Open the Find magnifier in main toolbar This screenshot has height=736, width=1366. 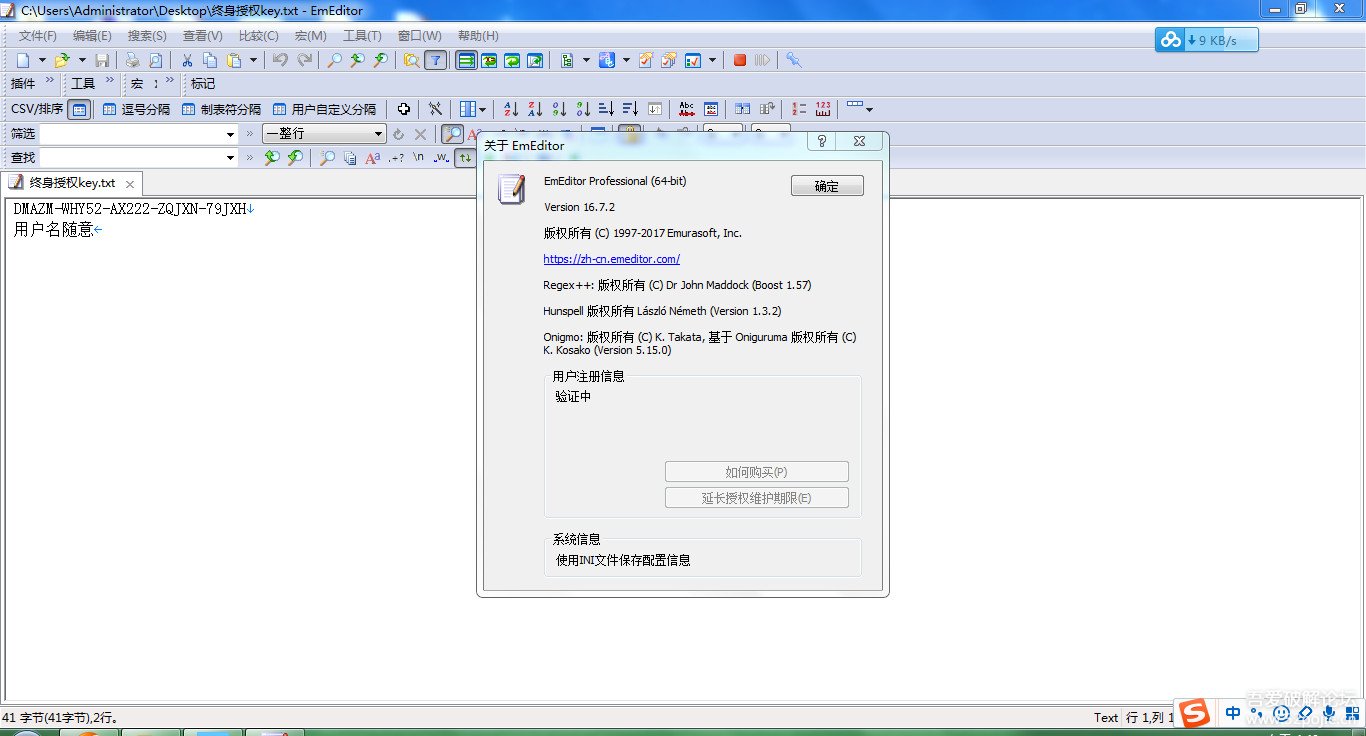[x=335, y=60]
